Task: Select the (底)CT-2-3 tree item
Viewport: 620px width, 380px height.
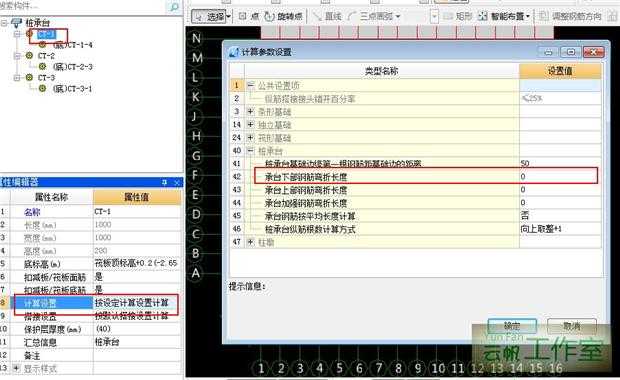Action: (x=72, y=67)
